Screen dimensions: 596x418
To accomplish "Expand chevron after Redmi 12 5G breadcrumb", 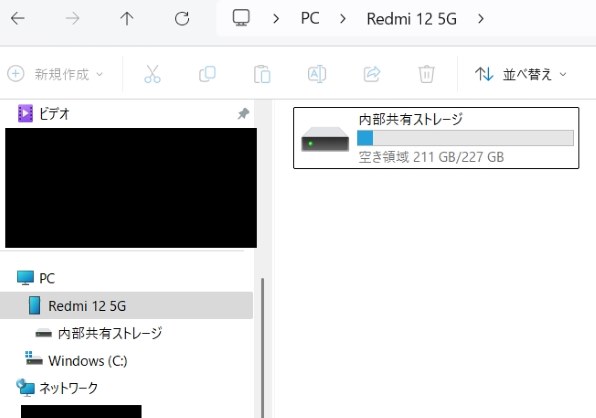I will pos(481,19).
